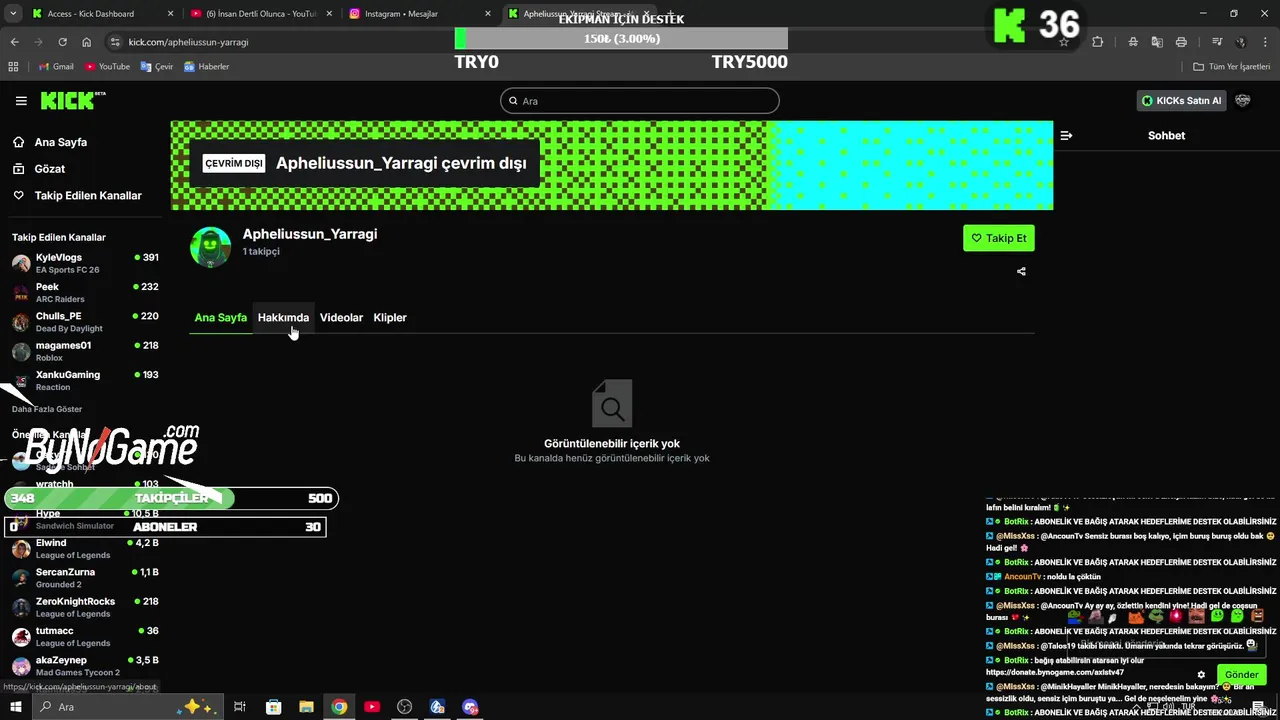Click the share icon below Takip Et
Screen dimensions: 1280x720
(1021, 271)
